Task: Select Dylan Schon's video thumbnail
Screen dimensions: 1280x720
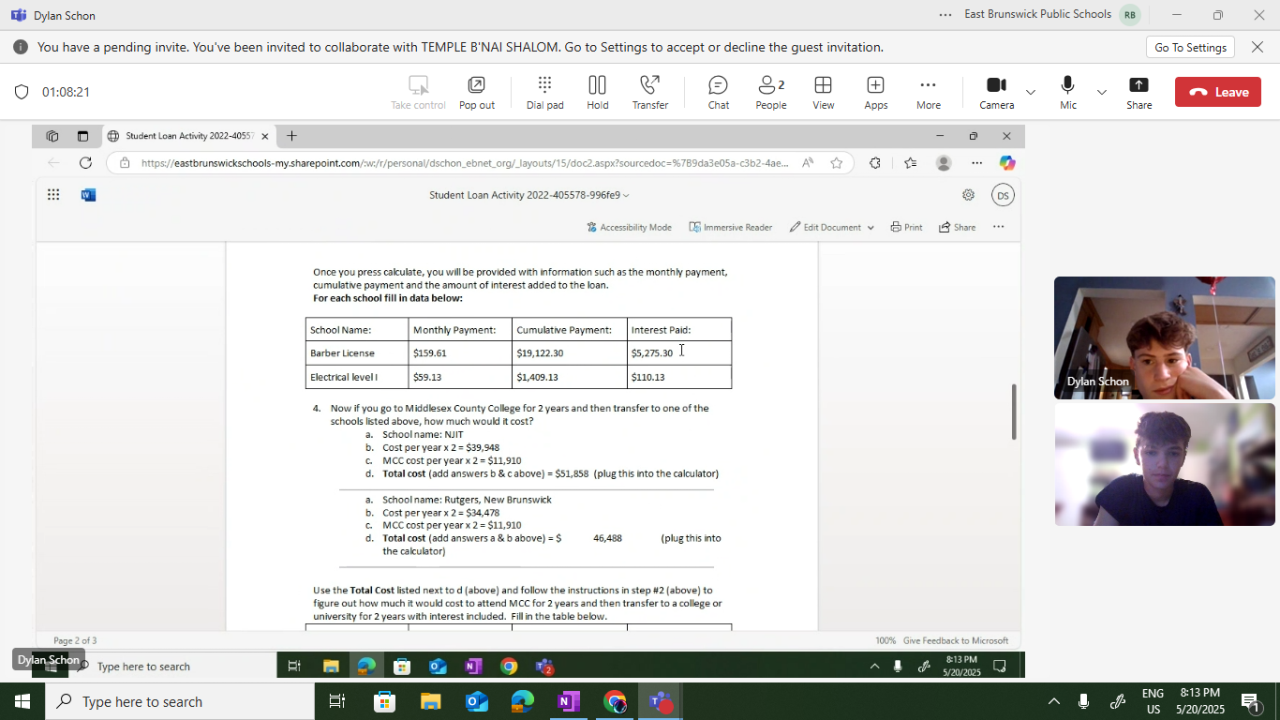Action: [x=1164, y=337]
